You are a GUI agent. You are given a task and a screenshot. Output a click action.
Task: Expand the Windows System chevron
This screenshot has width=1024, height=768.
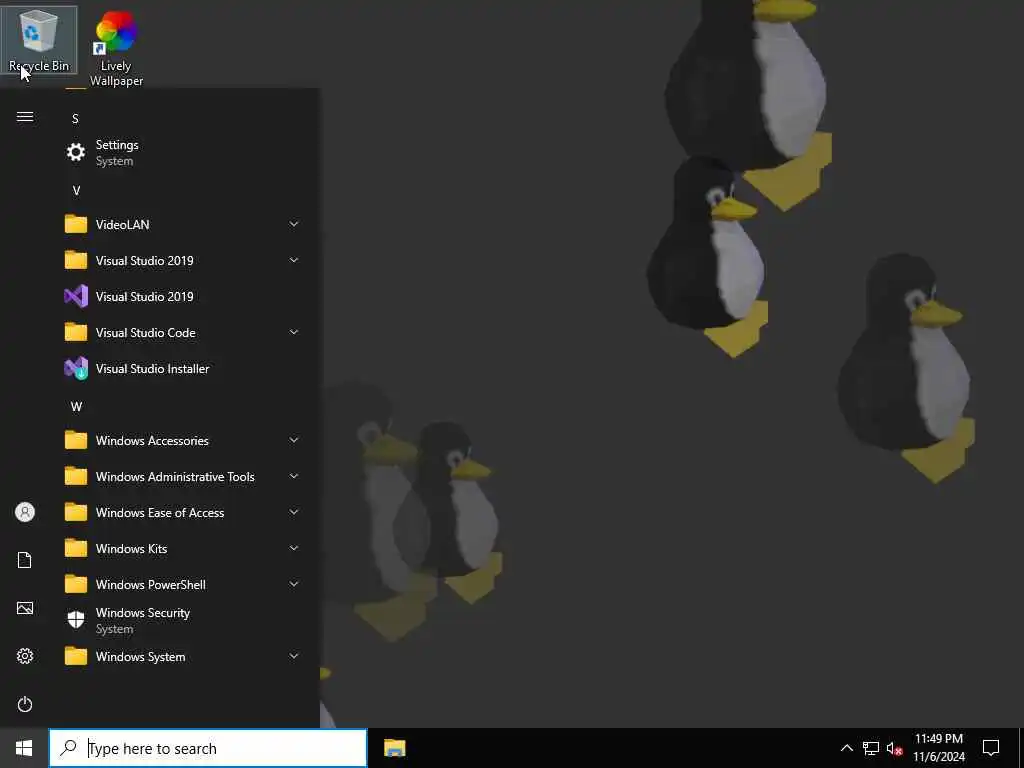[x=294, y=656]
